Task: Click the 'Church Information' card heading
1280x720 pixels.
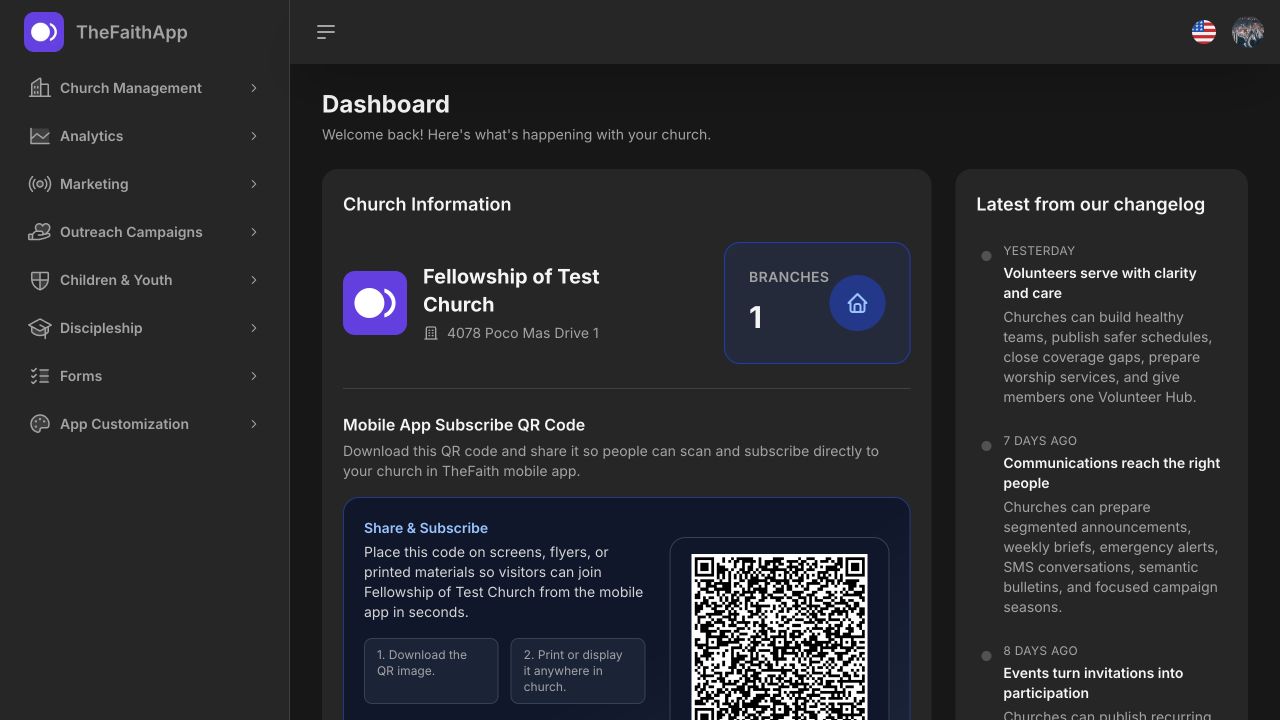Action: click(427, 204)
